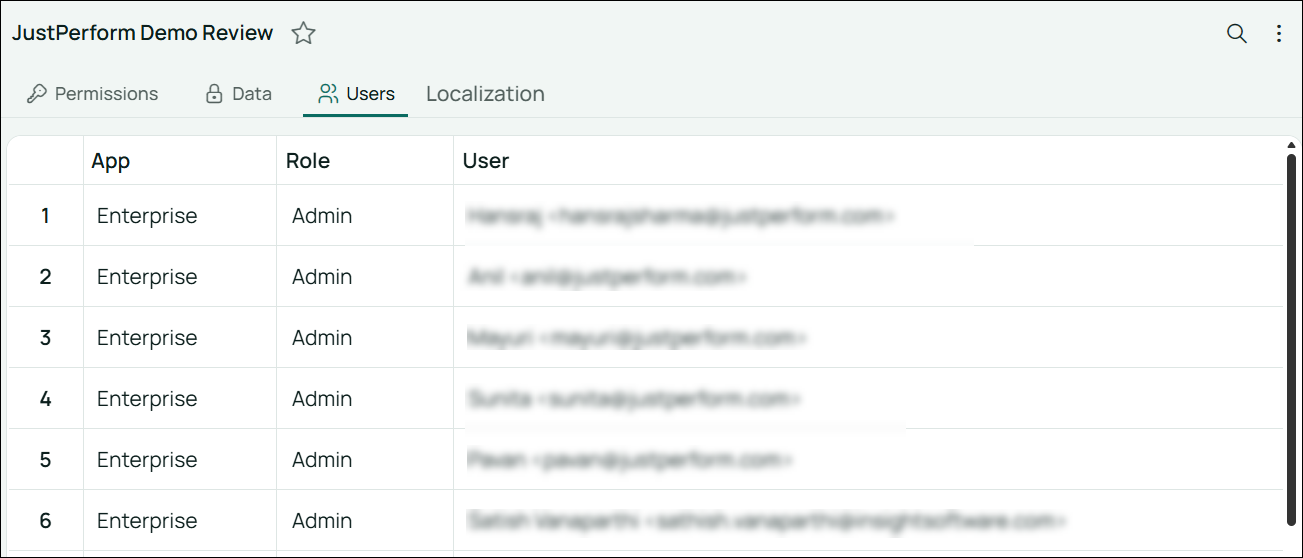Click the scrollbar up arrow
Viewport: 1303px width, 558px height.
1291,146
